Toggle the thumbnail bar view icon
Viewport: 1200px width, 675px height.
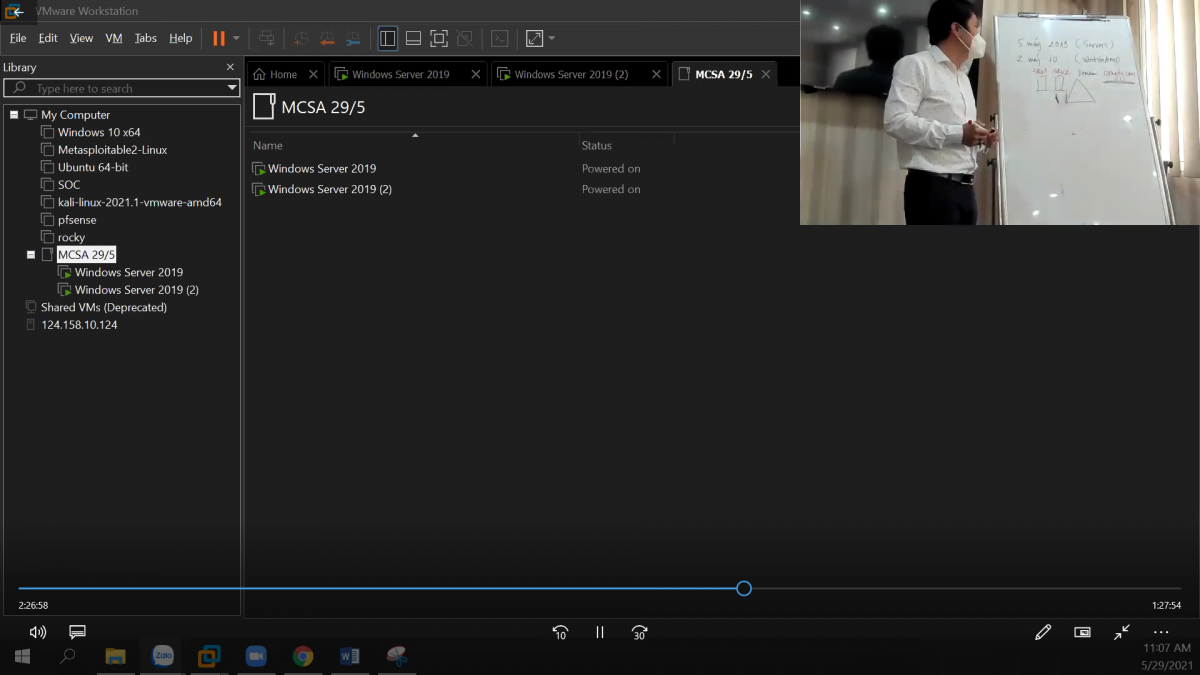tap(413, 39)
